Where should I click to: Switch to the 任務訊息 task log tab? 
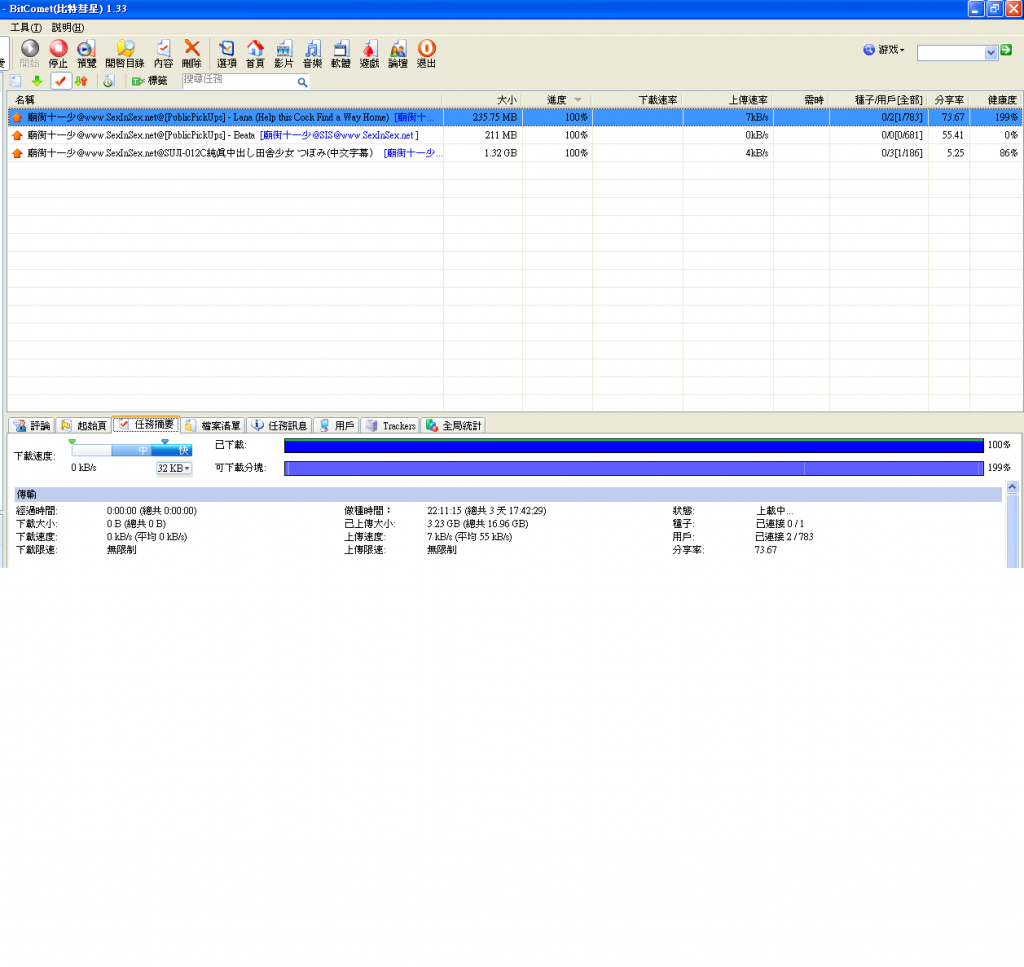point(280,426)
